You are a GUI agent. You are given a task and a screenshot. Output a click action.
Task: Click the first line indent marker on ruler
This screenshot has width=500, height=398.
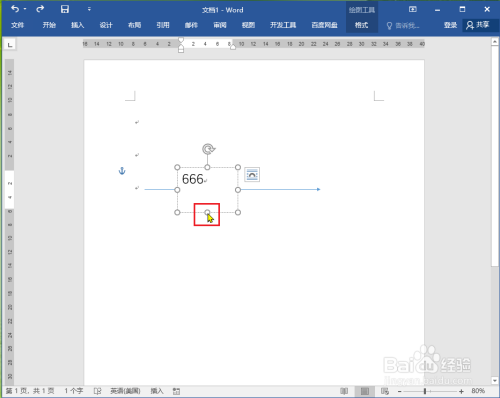click(x=181, y=40)
